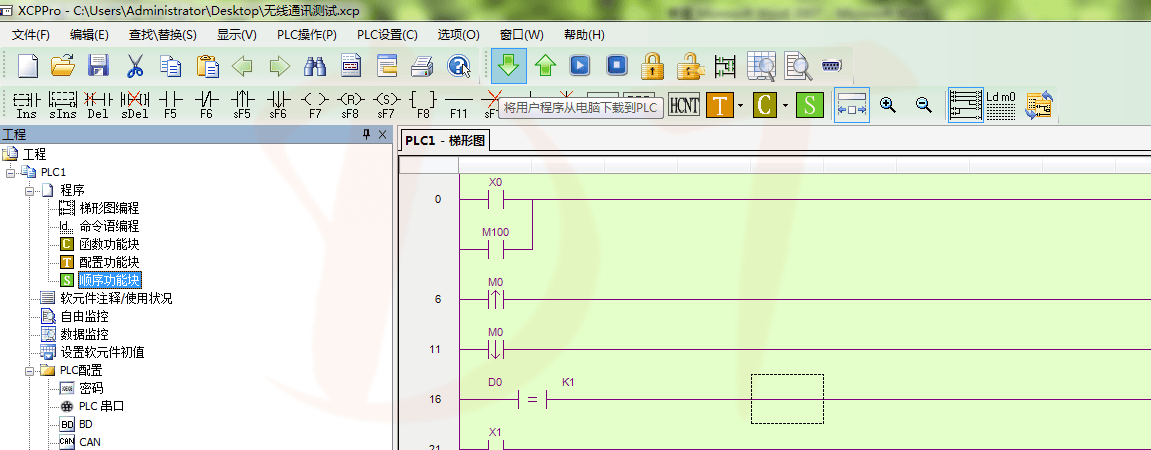The height and width of the screenshot is (450, 1151).
Task: Insert a node with the Ins tool
Action: click(26, 105)
